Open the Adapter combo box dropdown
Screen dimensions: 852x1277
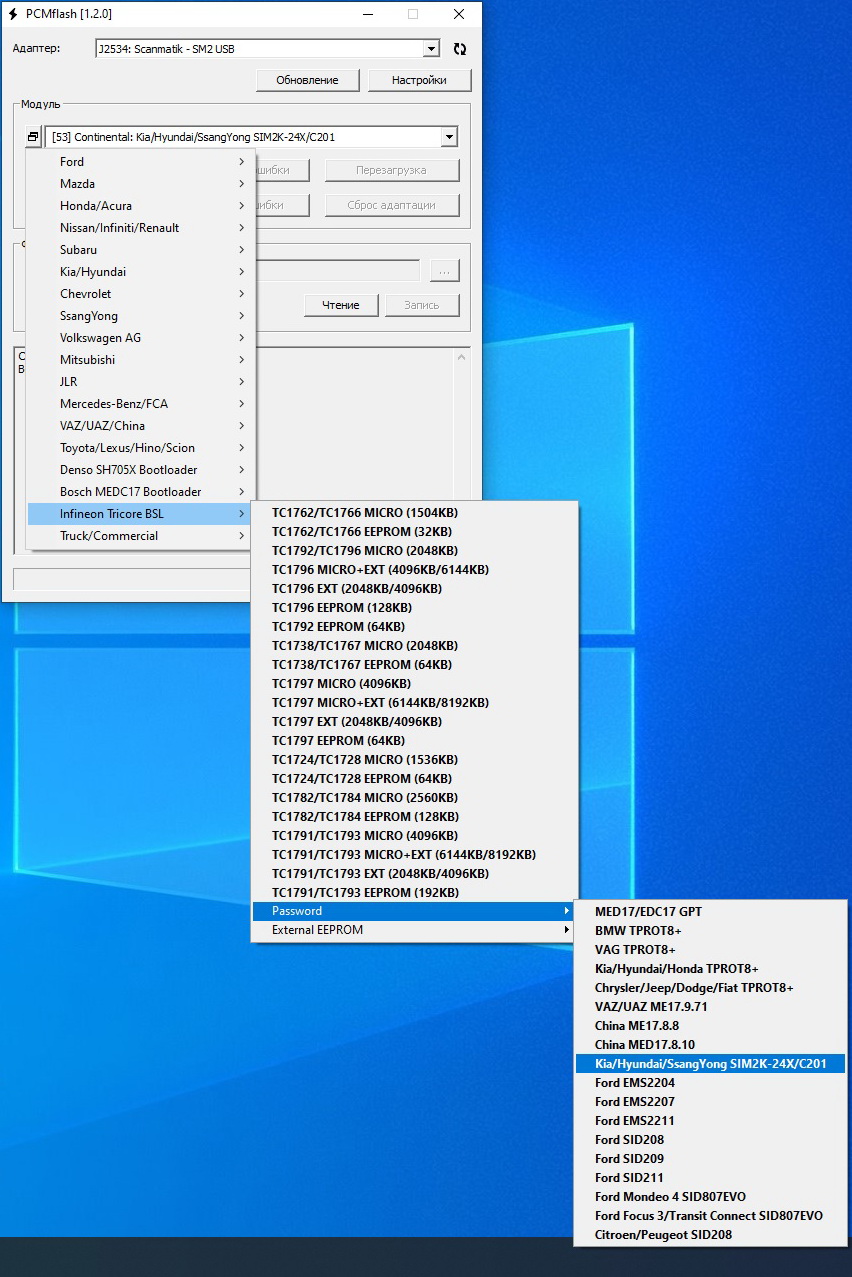click(x=431, y=49)
